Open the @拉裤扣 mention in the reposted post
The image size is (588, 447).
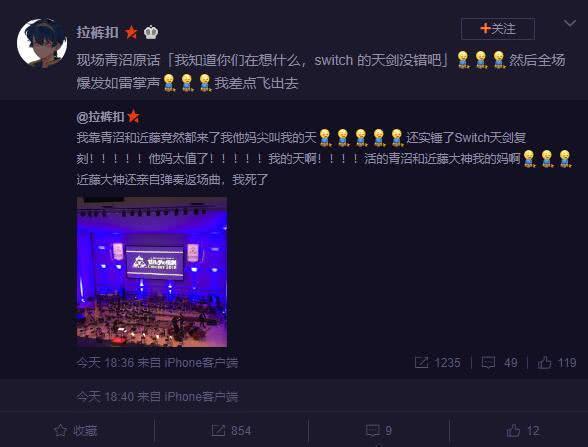tap(100, 117)
